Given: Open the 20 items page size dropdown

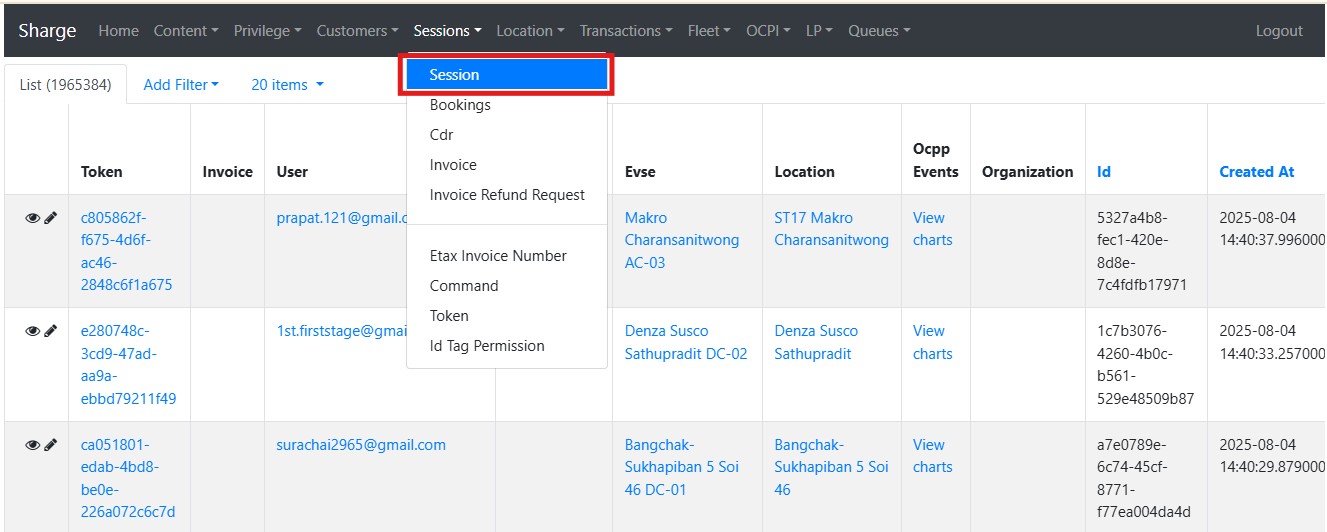Looking at the screenshot, I should [x=287, y=85].
